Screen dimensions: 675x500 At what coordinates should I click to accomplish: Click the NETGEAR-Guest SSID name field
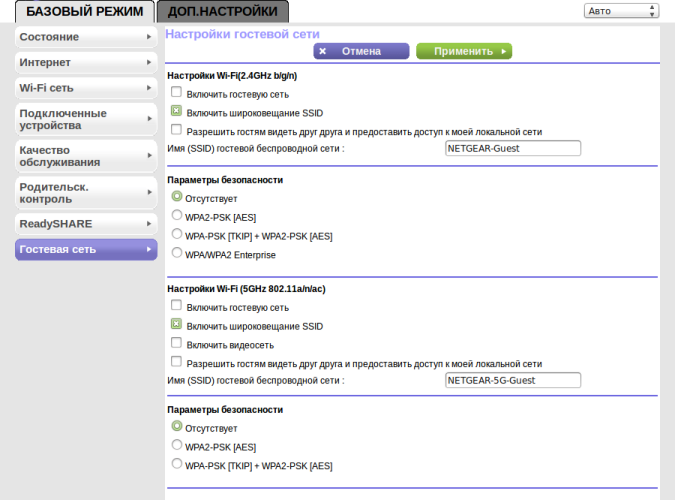tap(513, 149)
